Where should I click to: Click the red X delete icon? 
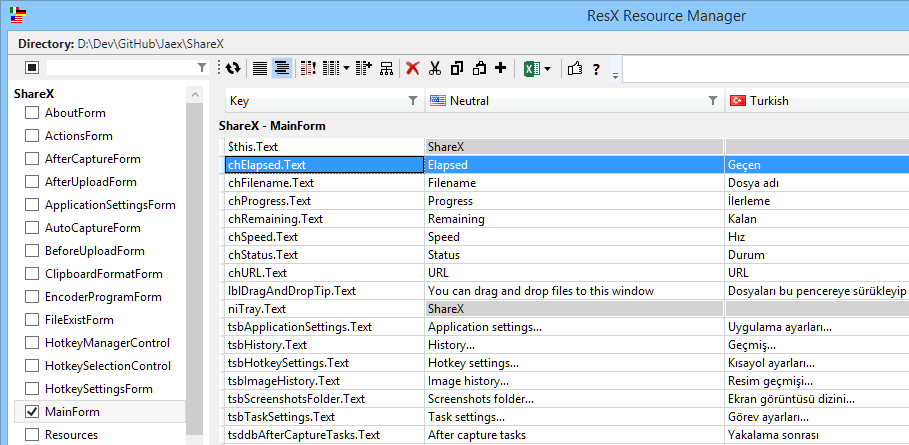click(412, 69)
